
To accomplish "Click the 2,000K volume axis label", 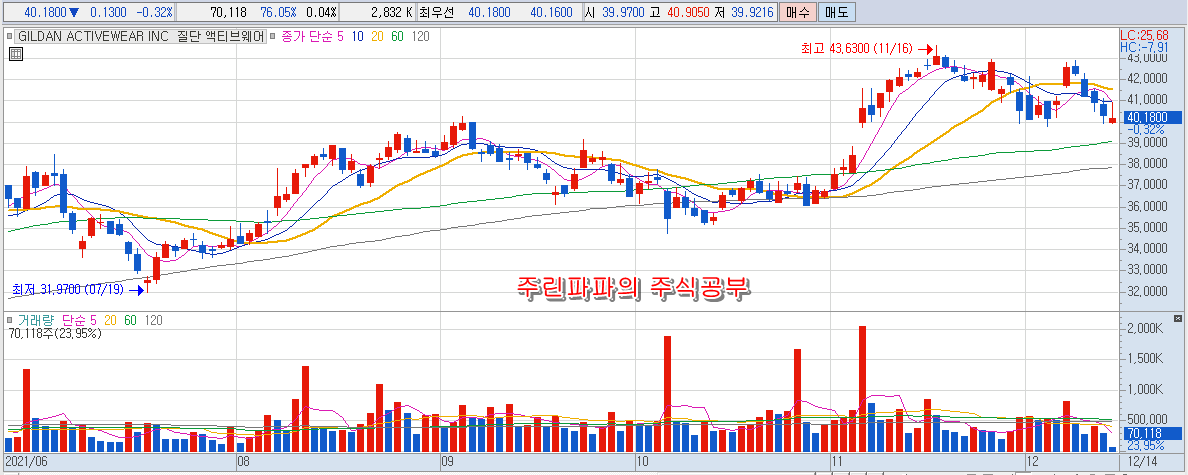I will pyautogui.click(x=1144, y=328).
